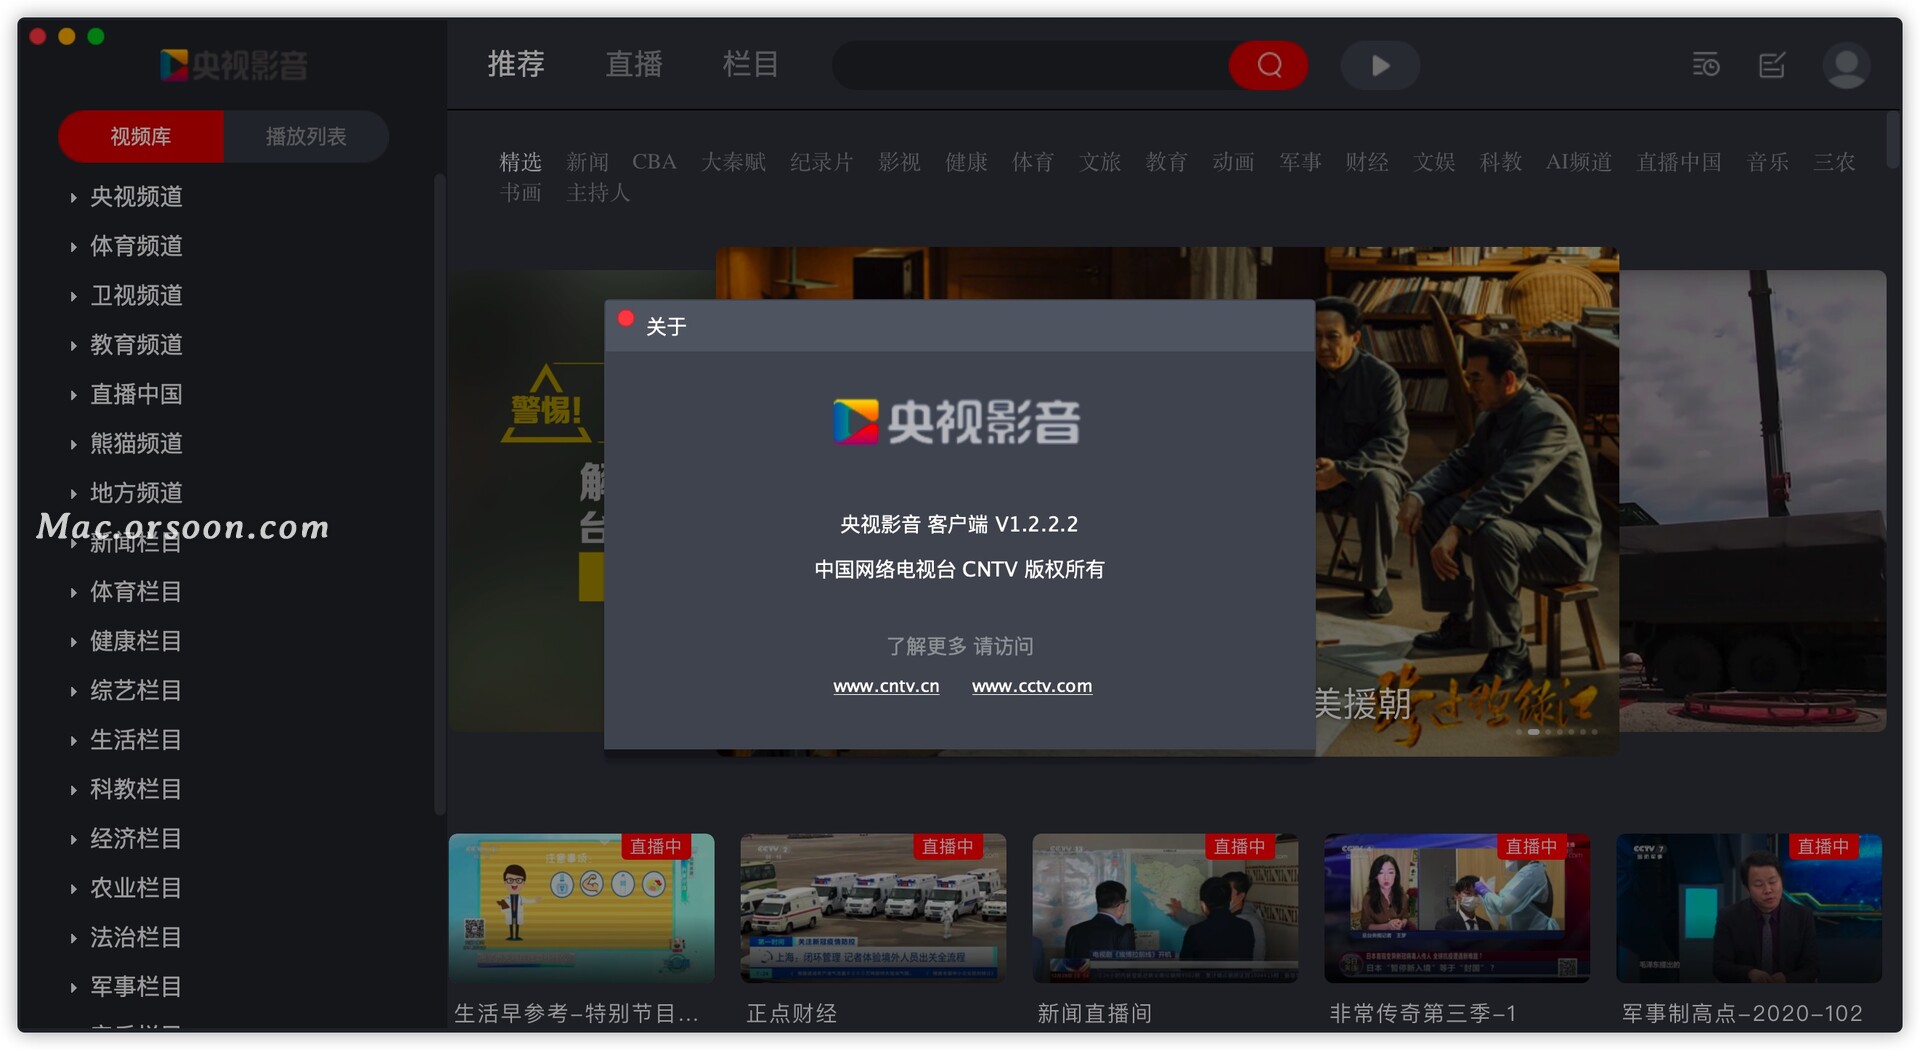Expand the 卫视频道 tree item
The image size is (1920, 1050).
[74, 296]
